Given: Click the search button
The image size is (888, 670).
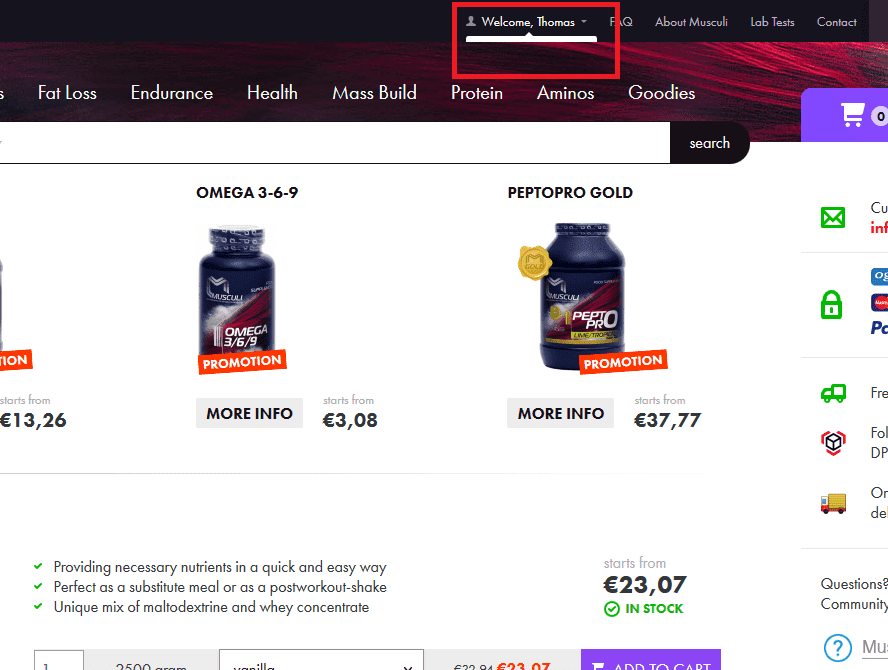Looking at the screenshot, I should click(710, 143).
